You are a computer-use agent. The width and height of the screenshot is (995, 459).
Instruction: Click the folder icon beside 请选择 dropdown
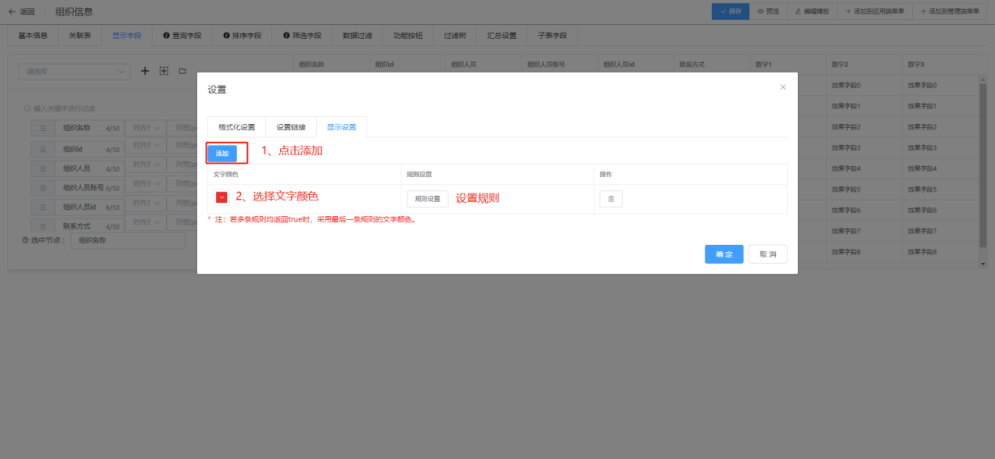(x=183, y=71)
